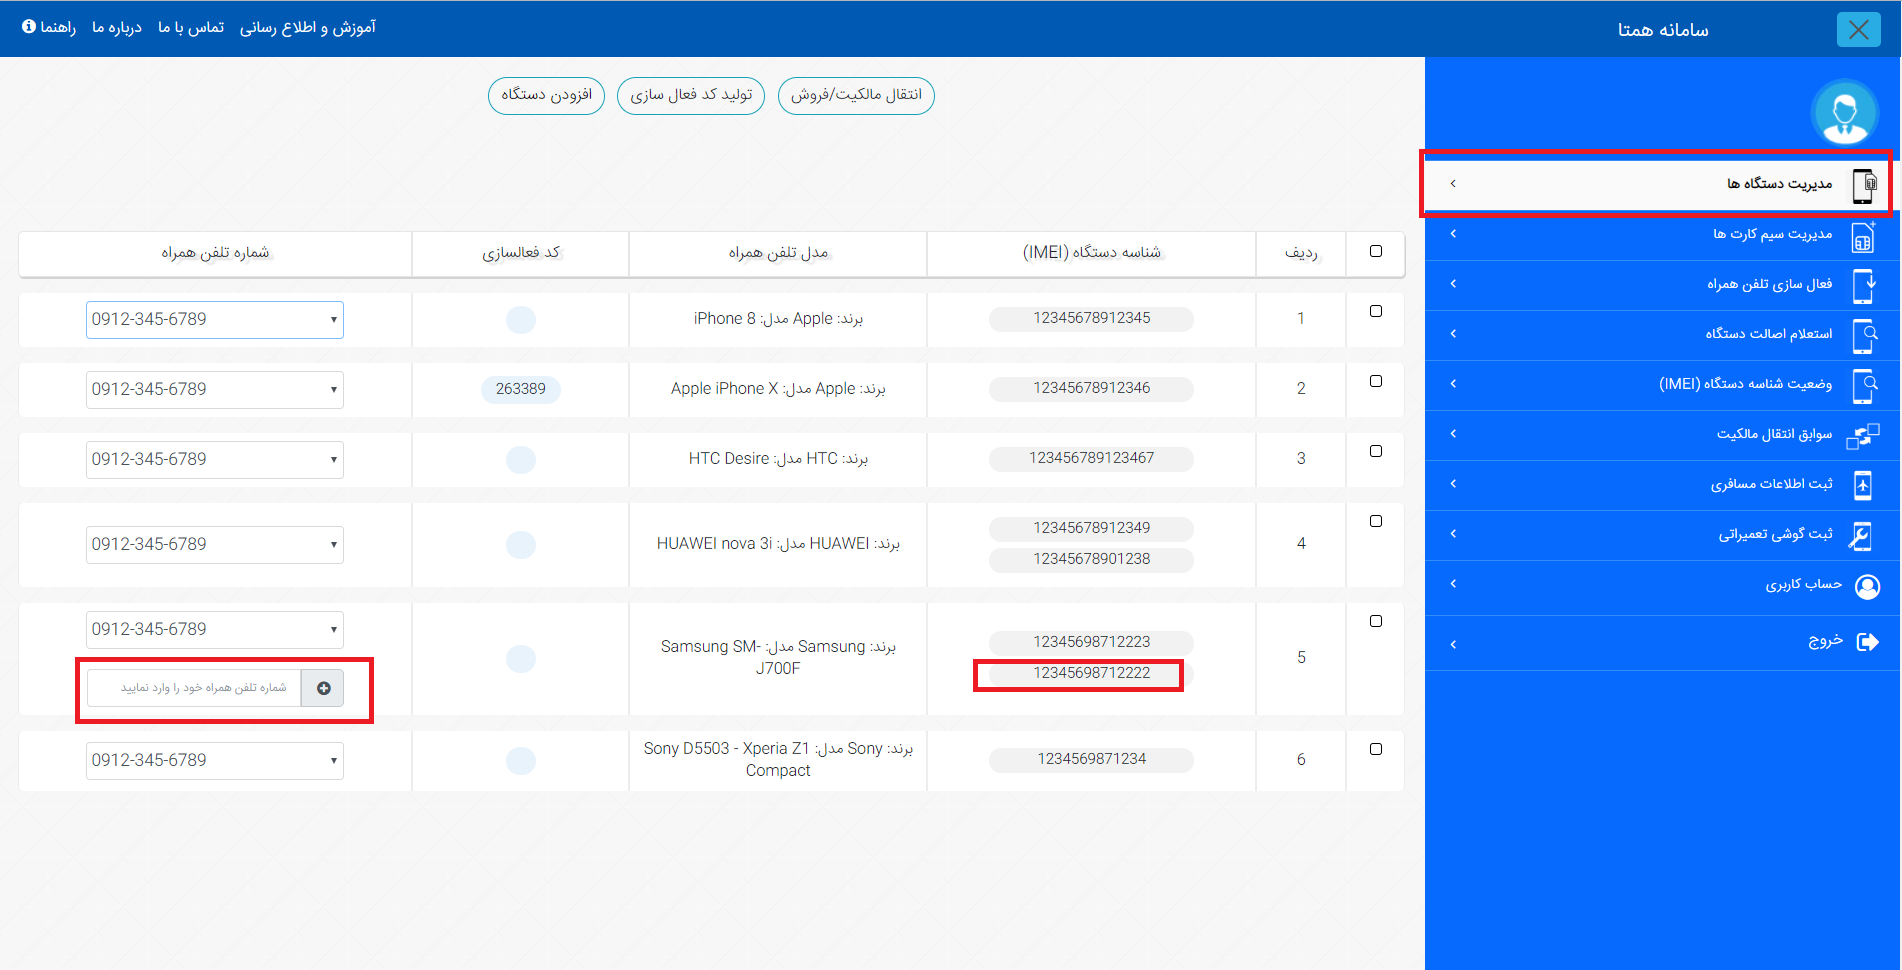Check the row 3 HTC Desire checkbox
This screenshot has height=970, width=1902.
point(1376,451)
